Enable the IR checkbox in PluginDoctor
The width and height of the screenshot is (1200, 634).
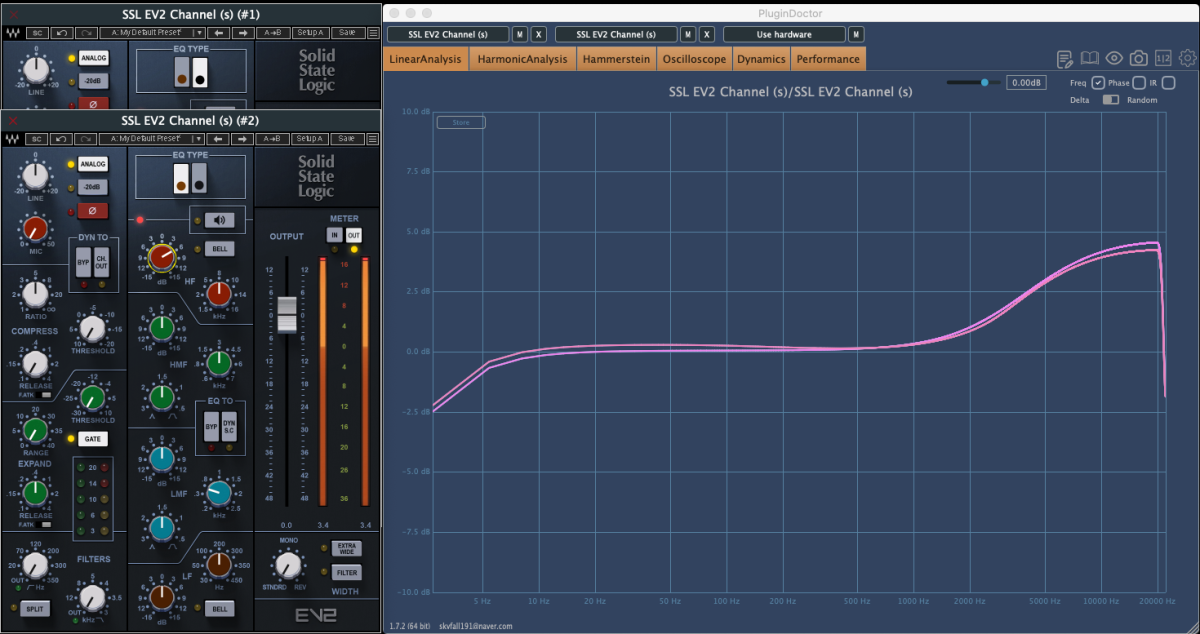[1169, 82]
